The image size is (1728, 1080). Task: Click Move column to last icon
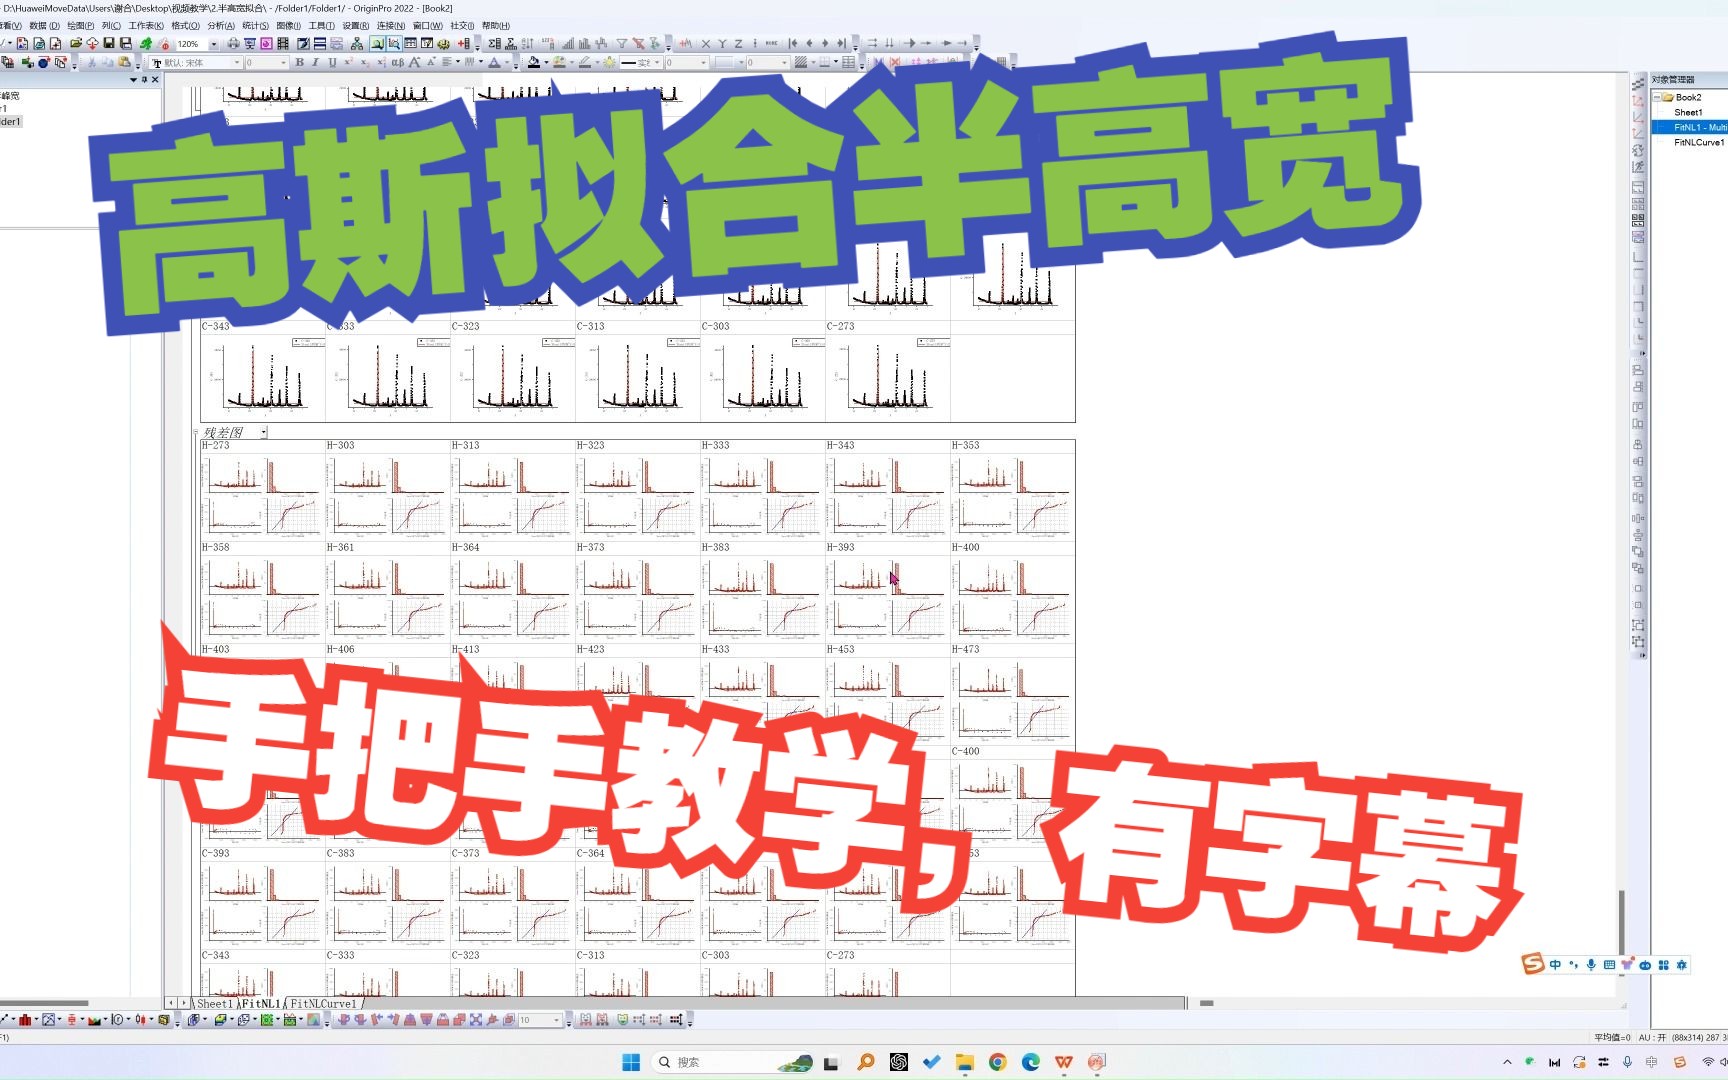point(841,43)
